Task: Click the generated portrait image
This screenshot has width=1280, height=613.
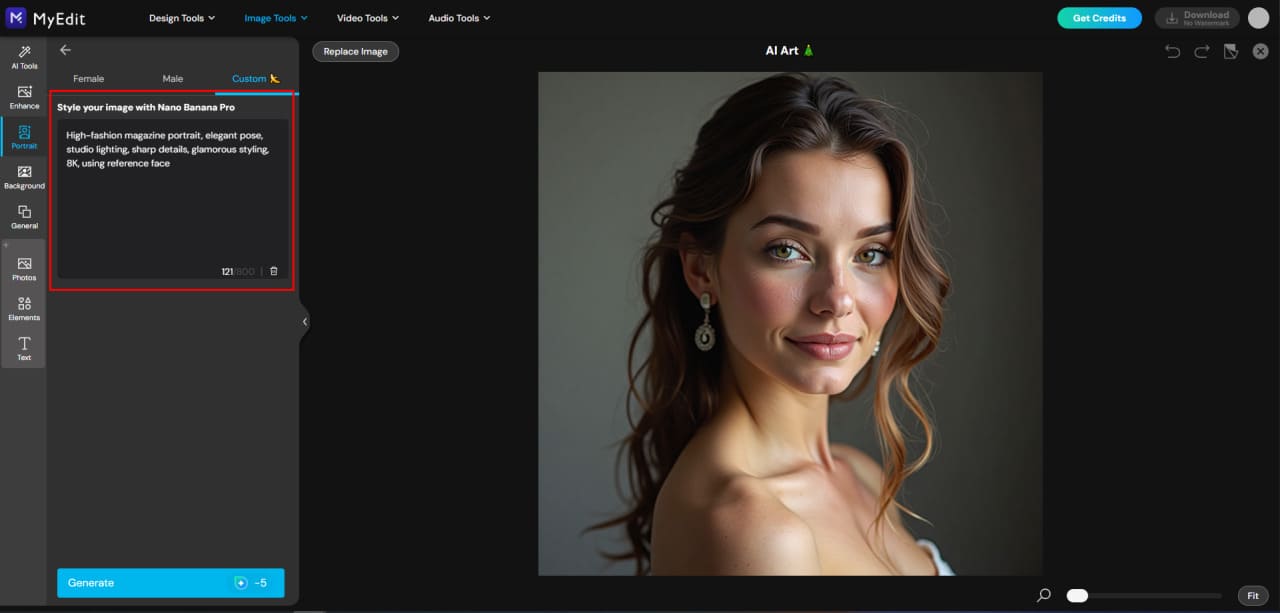Action: (790, 323)
